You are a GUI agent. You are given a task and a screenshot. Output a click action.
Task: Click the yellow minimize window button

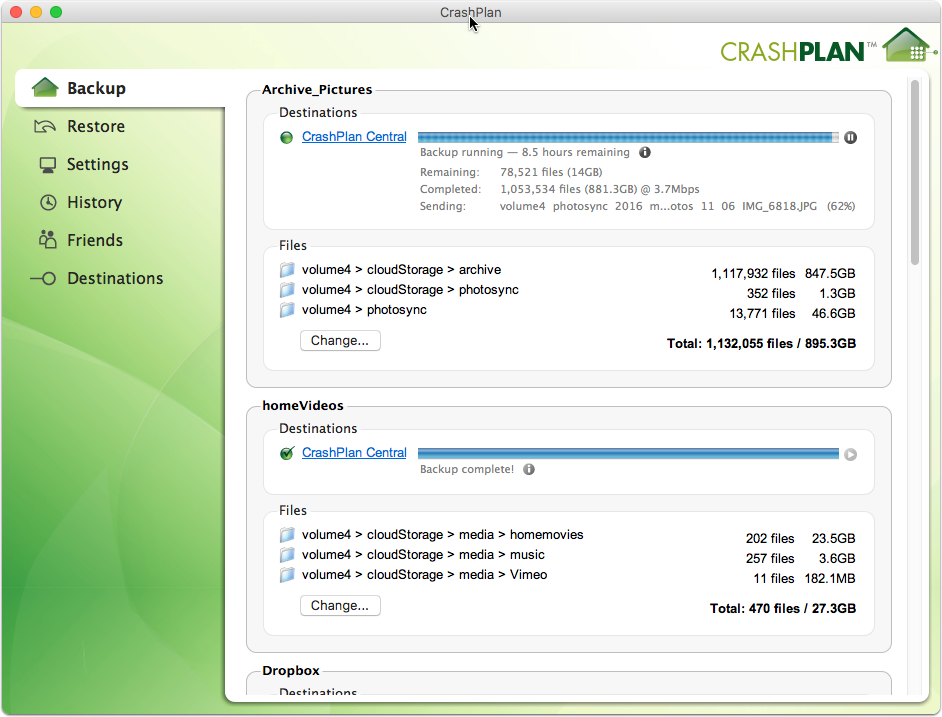tap(36, 12)
